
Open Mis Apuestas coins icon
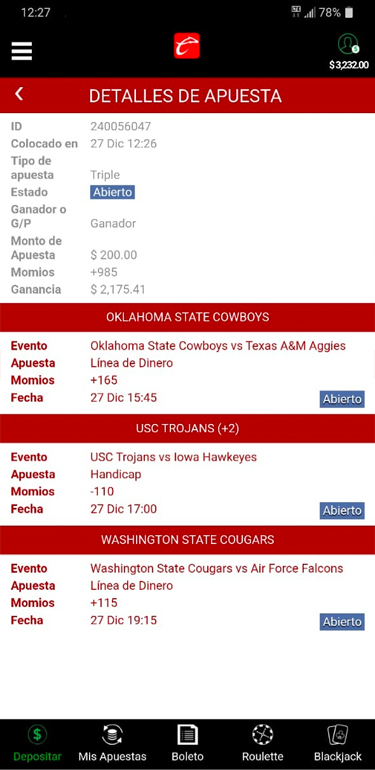[112, 735]
